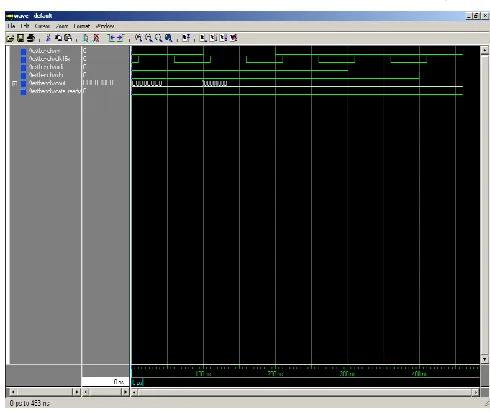Click the first zoom magnifier icon
The height and width of the screenshot is (412, 490).
click(138, 38)
